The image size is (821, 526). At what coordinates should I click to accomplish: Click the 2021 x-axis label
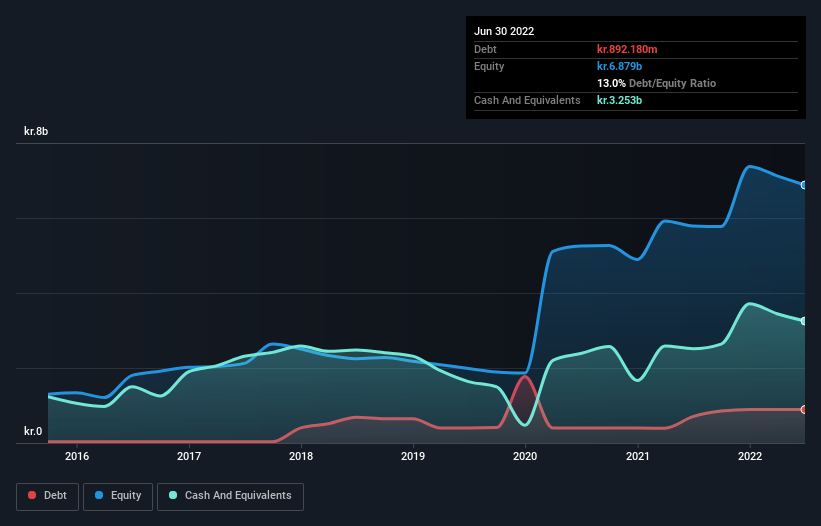coord(638,456)
